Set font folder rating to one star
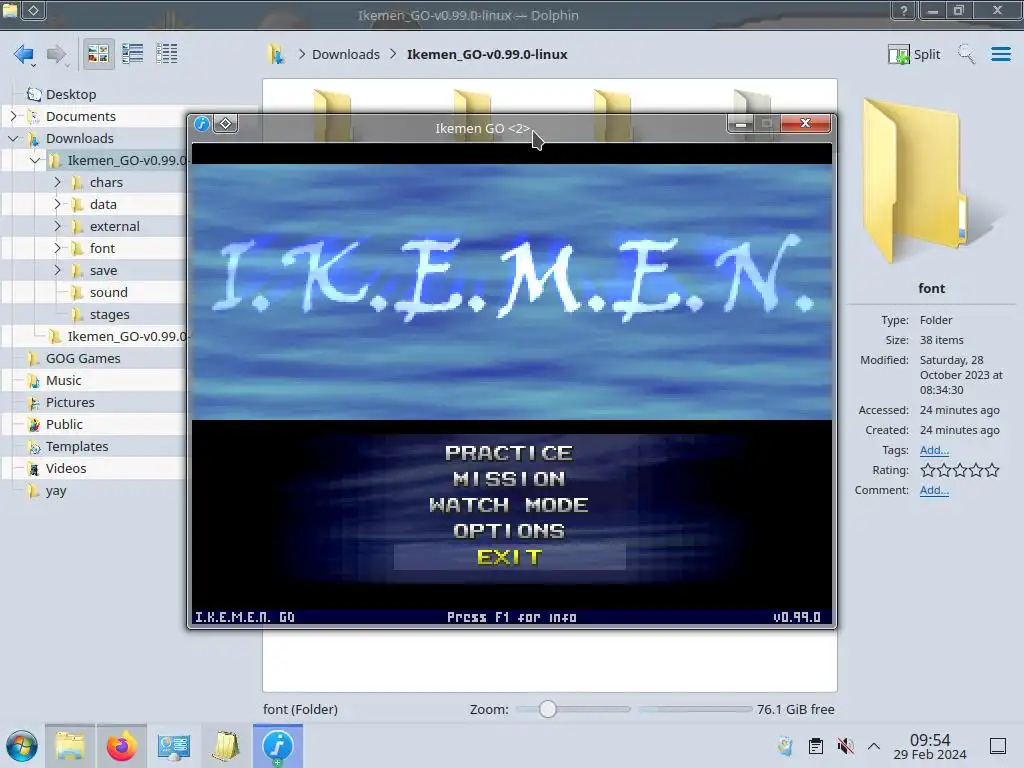1024x768 pixels. pos(927,470)
